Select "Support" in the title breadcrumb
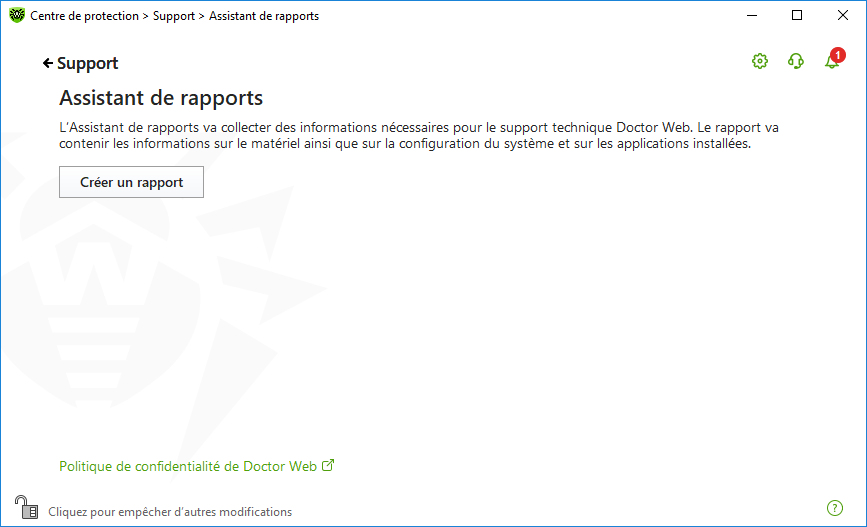 coord(174,16)
